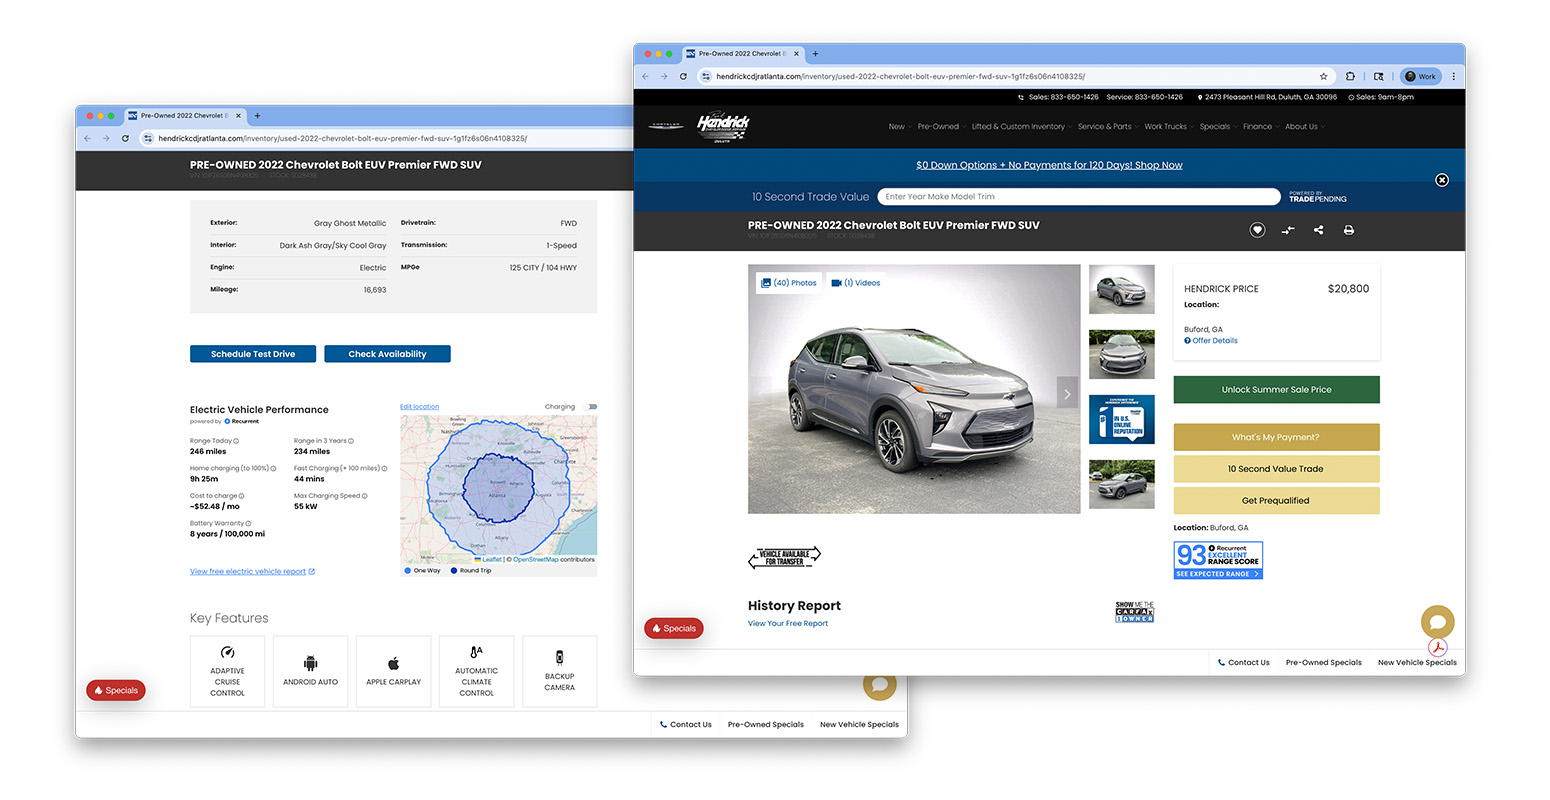Click the Battery Warranty info icon

pyautogui.click(x=248, y=523)
